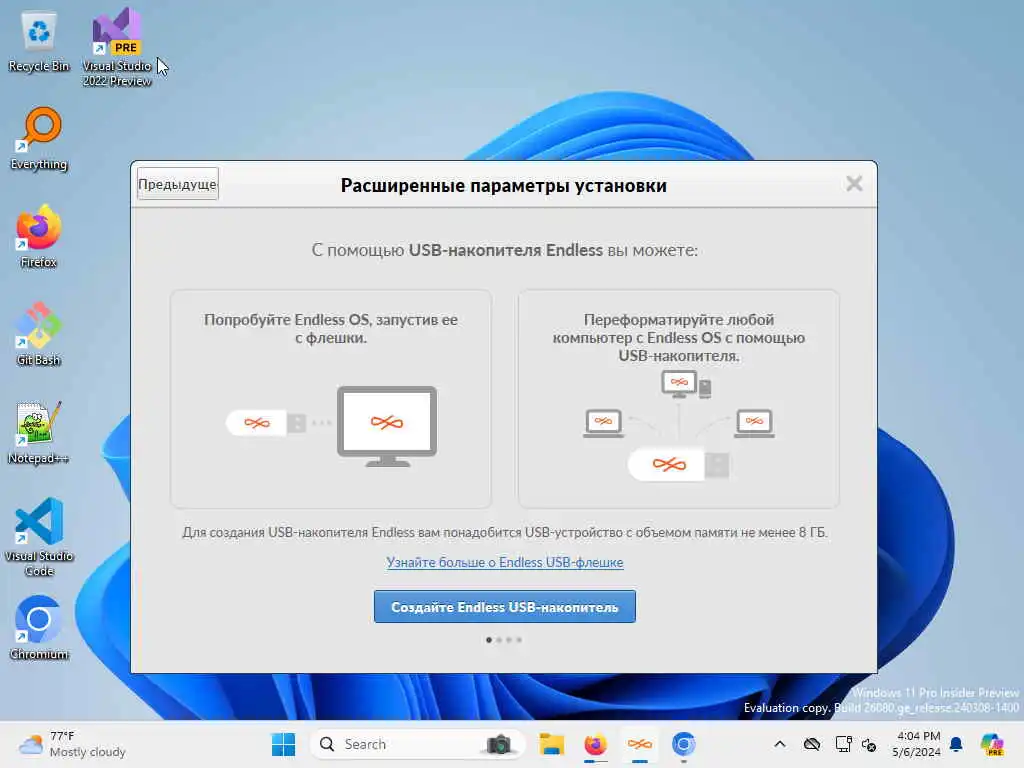Screen dimensions: 1024x768
Task: Click the Предыдуще (Previous) button
Action: click(178, 184)
